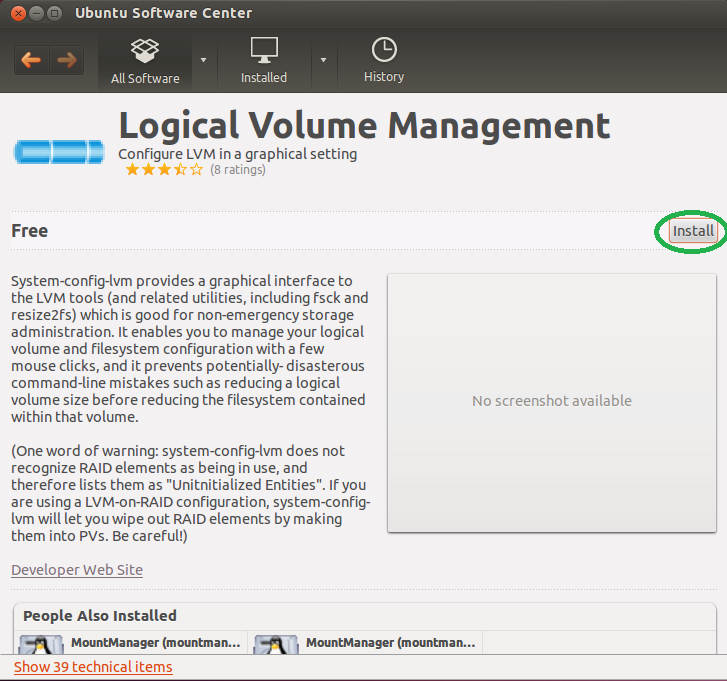Open the first MountManager recommendation
Screen dimensions: 727x681
point(131,643)
